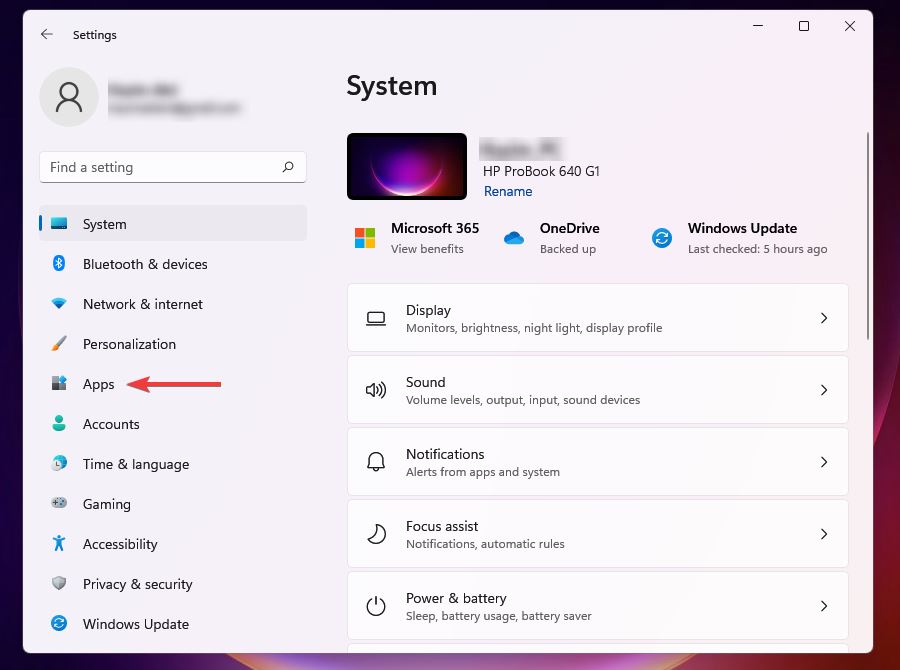Open Windows Update from the sidebar
The width and height of the screenshot is (900, 670).
click(x=134, y=624)
